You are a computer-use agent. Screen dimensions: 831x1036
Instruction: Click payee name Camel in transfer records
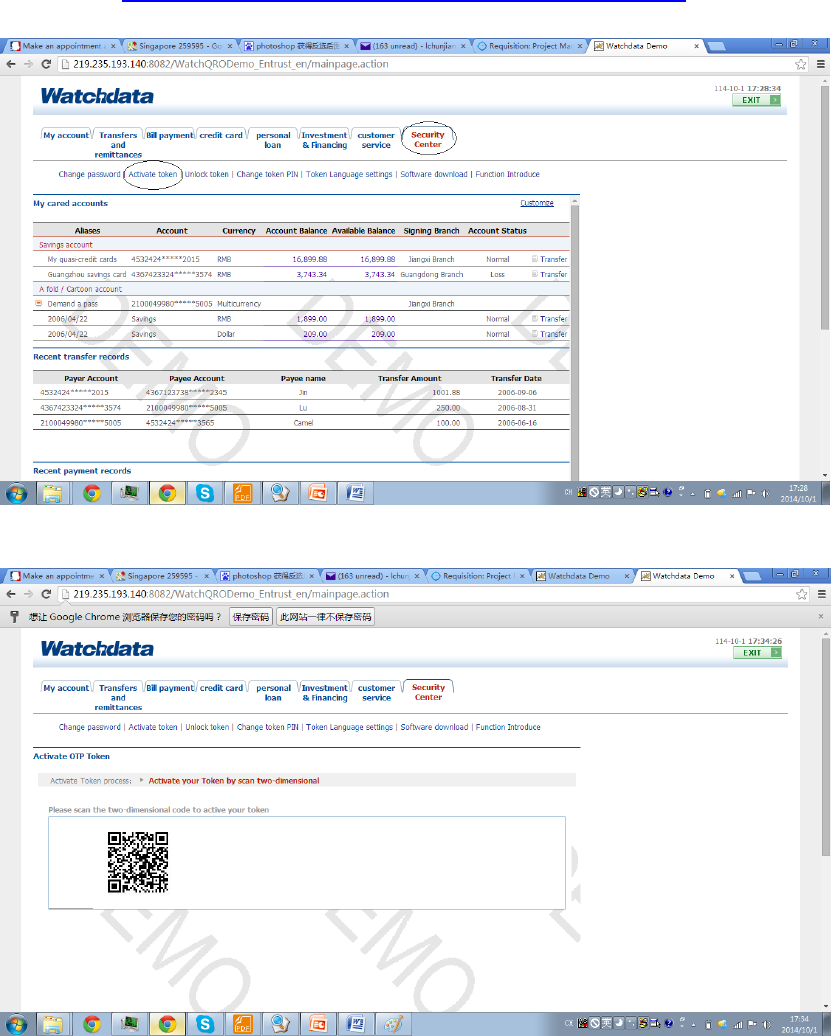(x=303, y=423)
